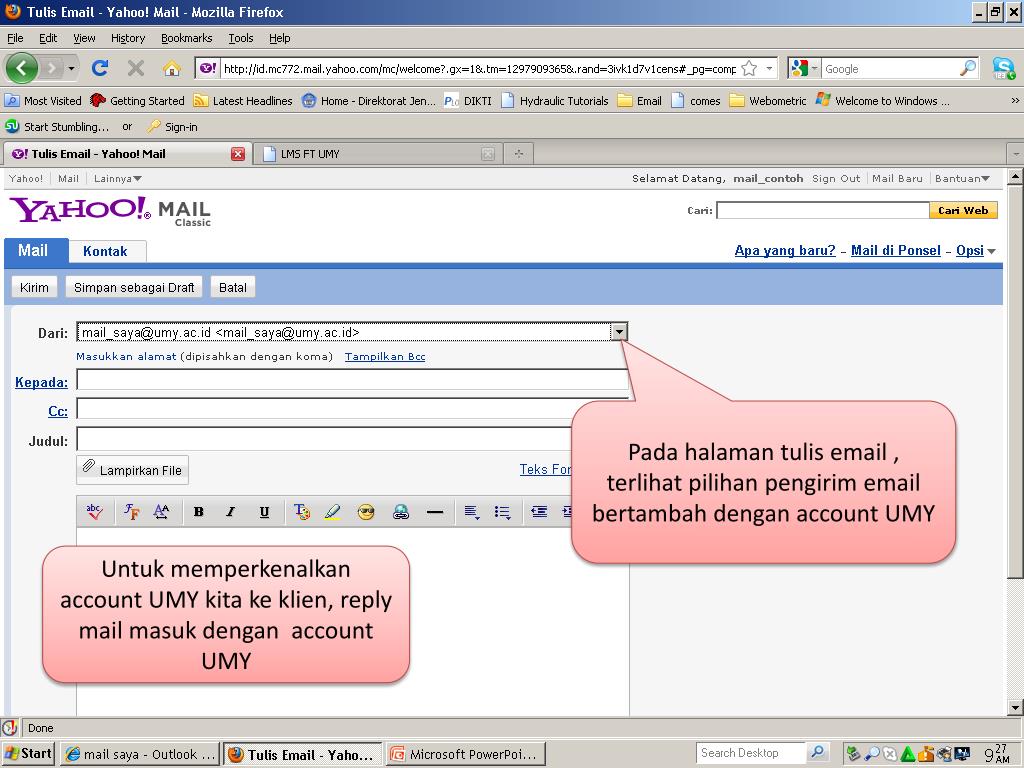The height and width of the screenshot is (768, 1024).
Task: Toggle bold formatting
Action: [199, 512]
